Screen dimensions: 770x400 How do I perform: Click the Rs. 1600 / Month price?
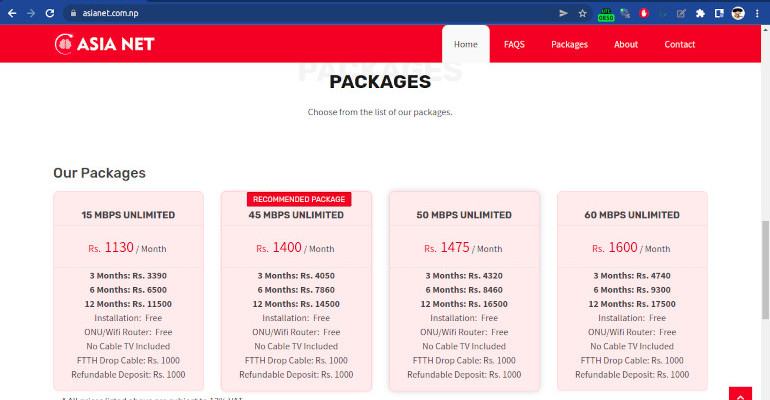pyautogui.click(x=631, y=247)
